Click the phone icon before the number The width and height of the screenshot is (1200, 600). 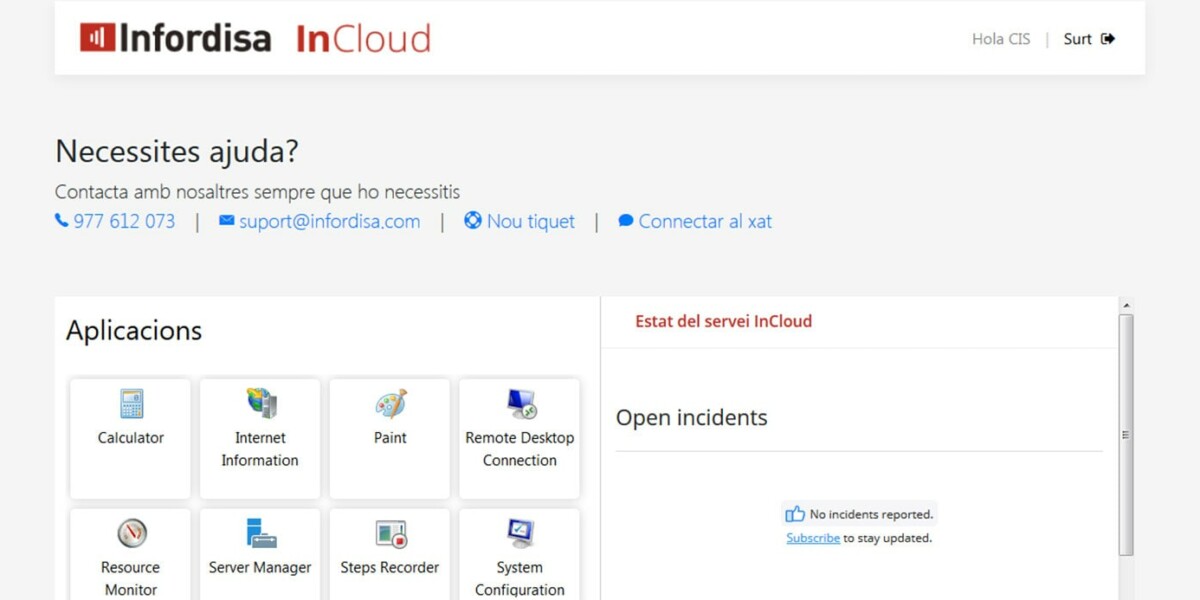61,220
